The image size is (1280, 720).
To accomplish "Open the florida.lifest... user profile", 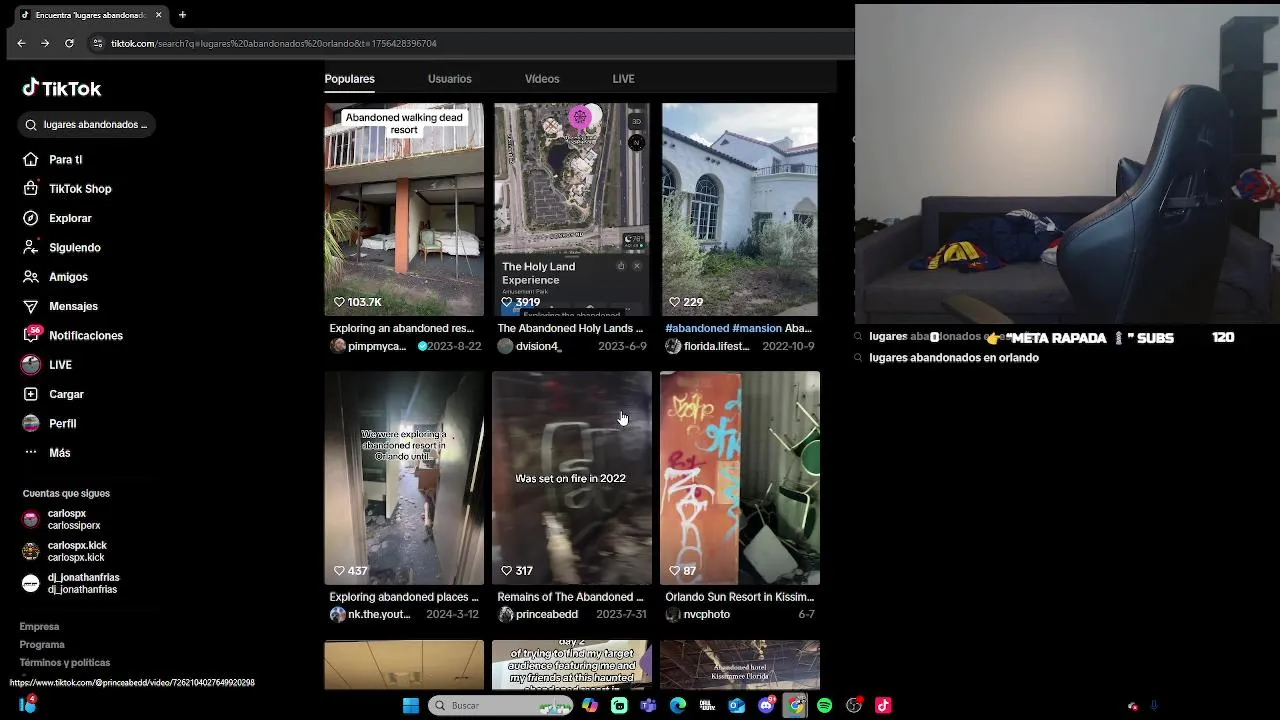I will (707, 346).
